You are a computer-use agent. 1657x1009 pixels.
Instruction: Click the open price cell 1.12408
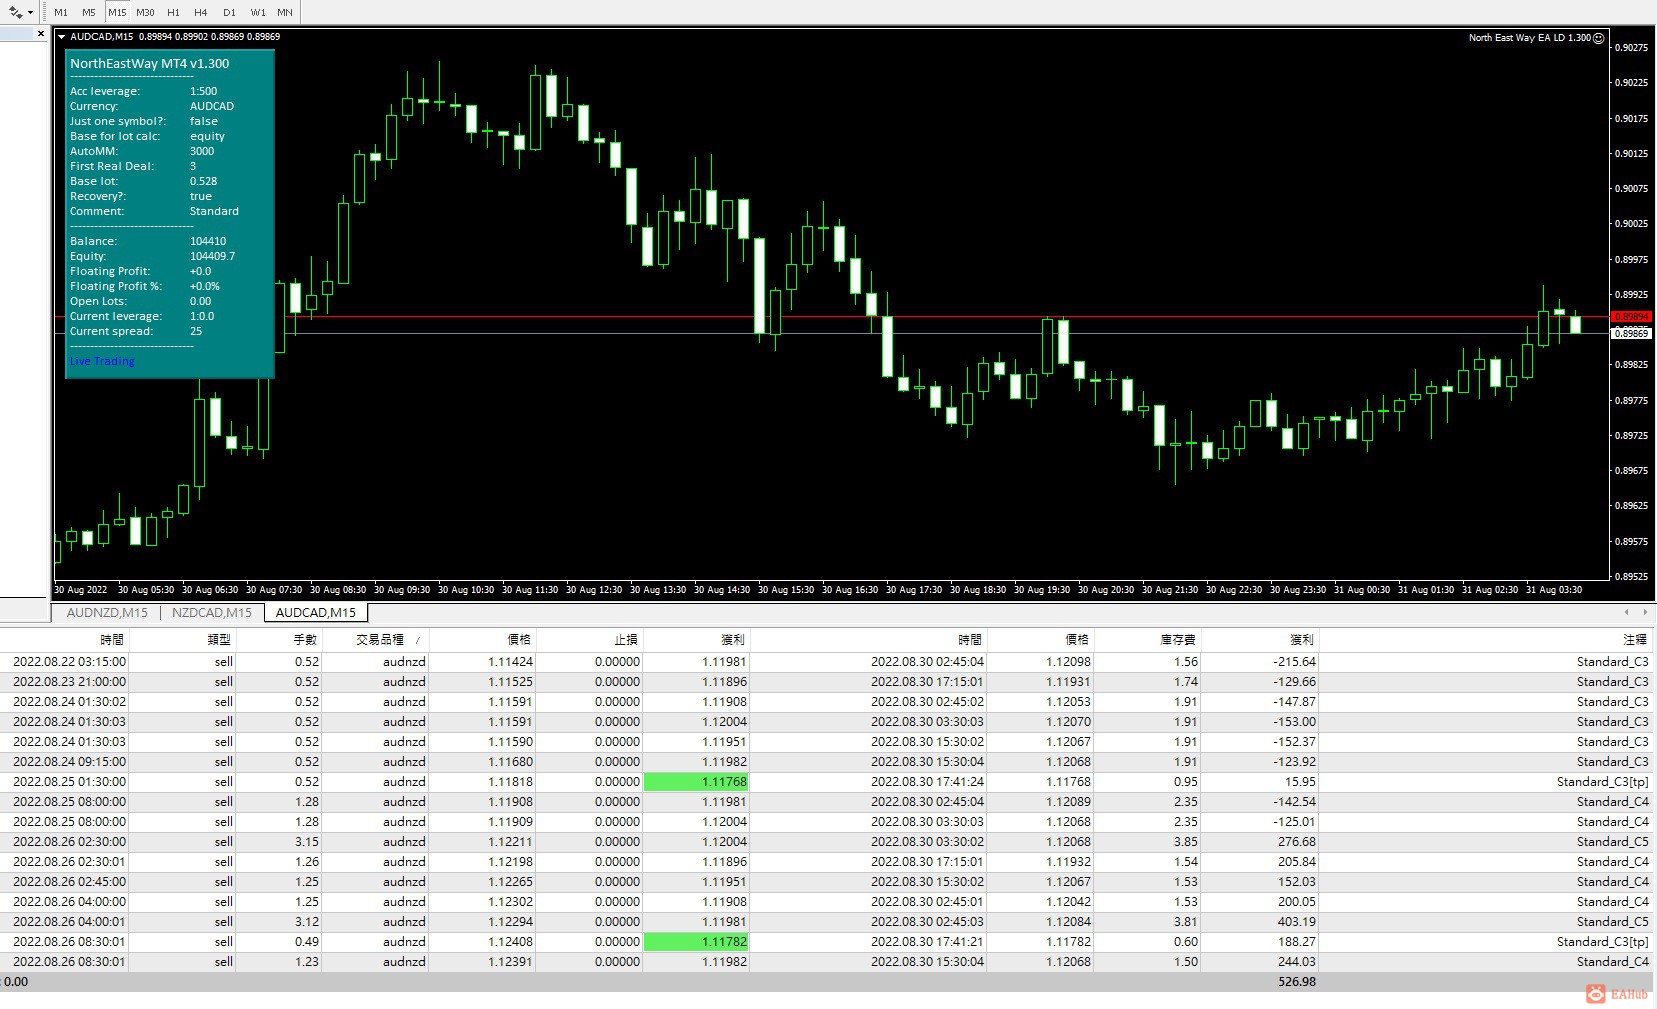(x=511, y=942)
